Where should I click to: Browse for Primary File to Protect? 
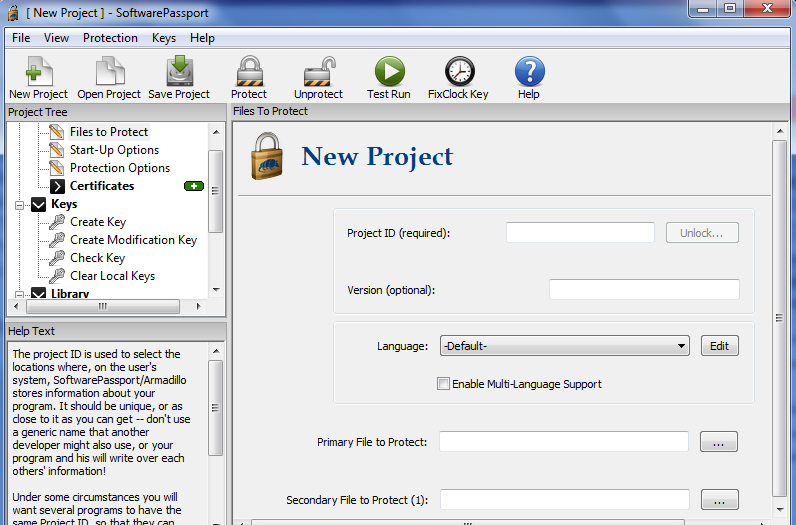pyautogui.click(x=718, y=442)
